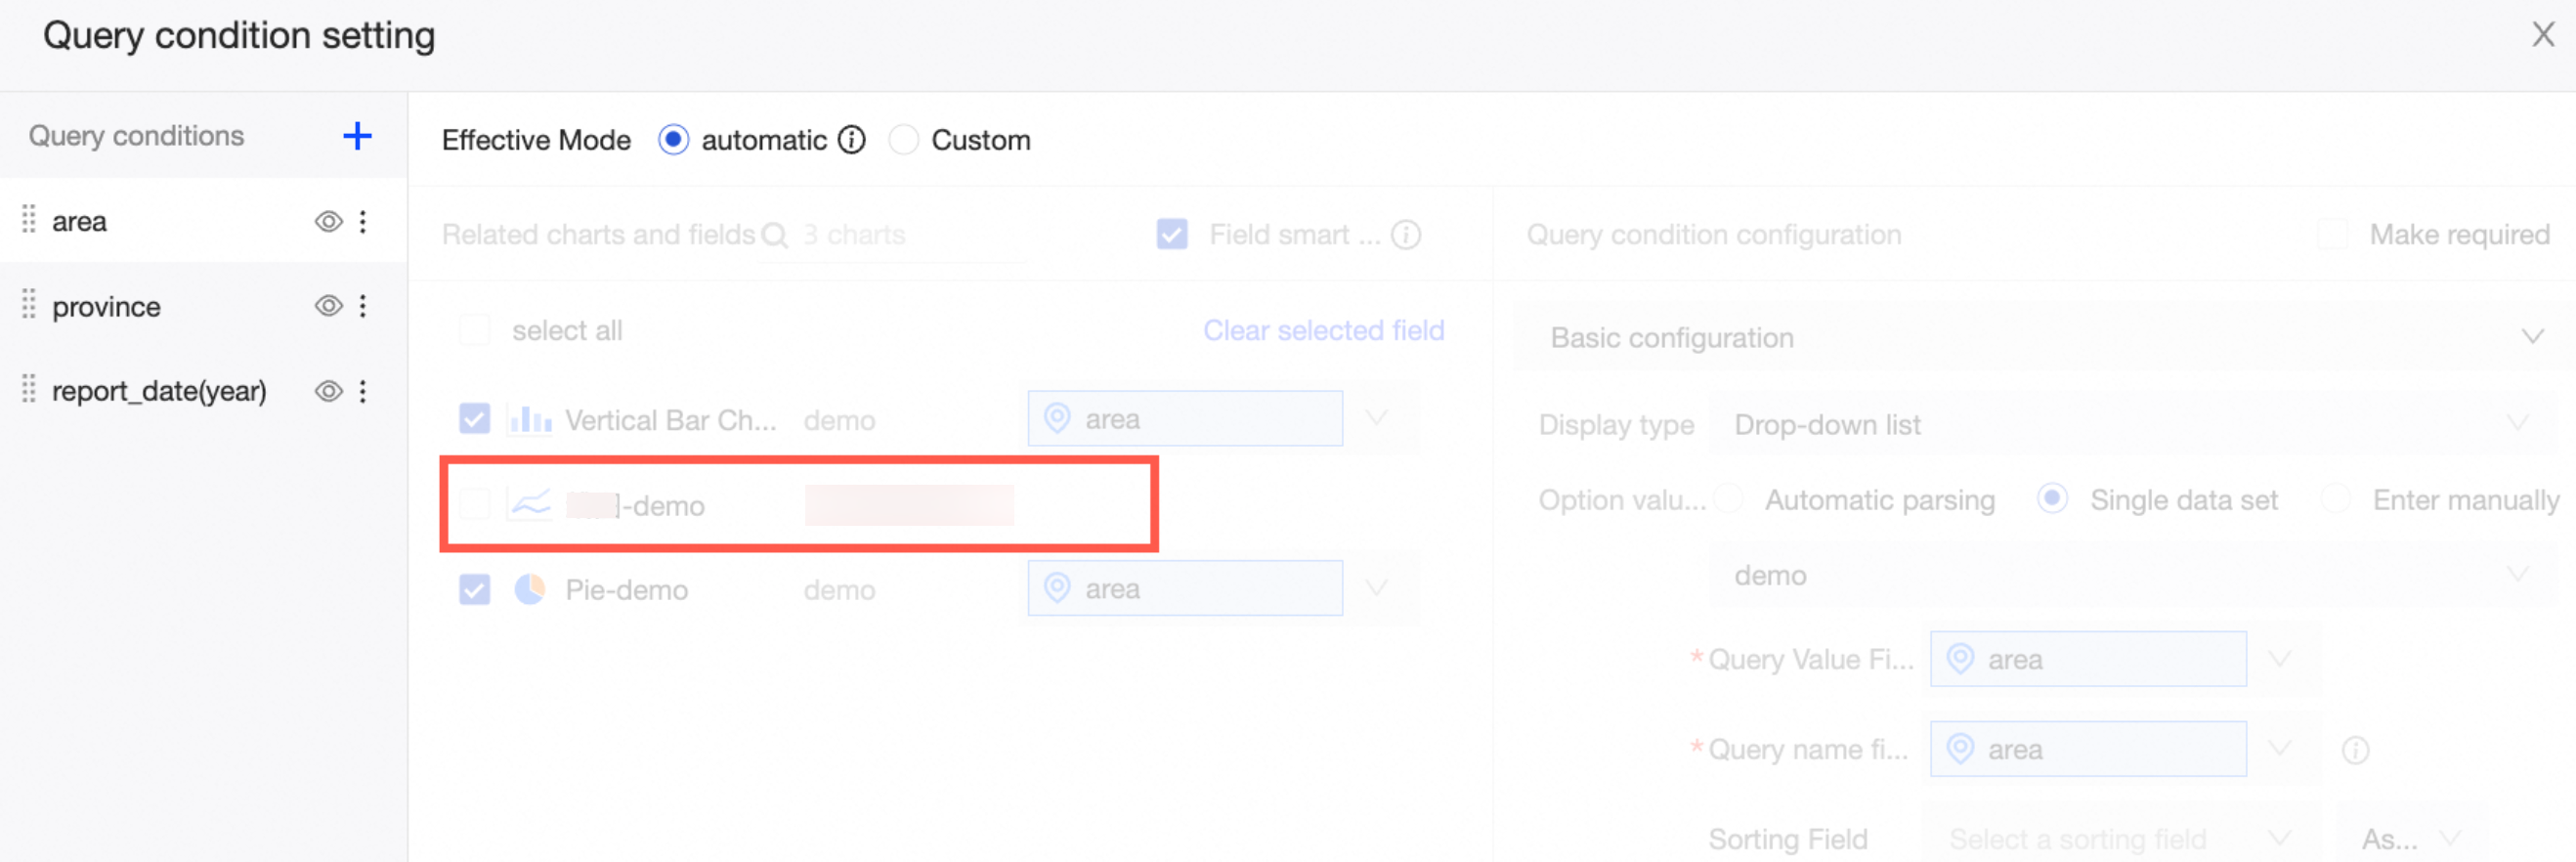
Task: Uncheck the Pie-demo chart checkbox
Action: (475, 590)
